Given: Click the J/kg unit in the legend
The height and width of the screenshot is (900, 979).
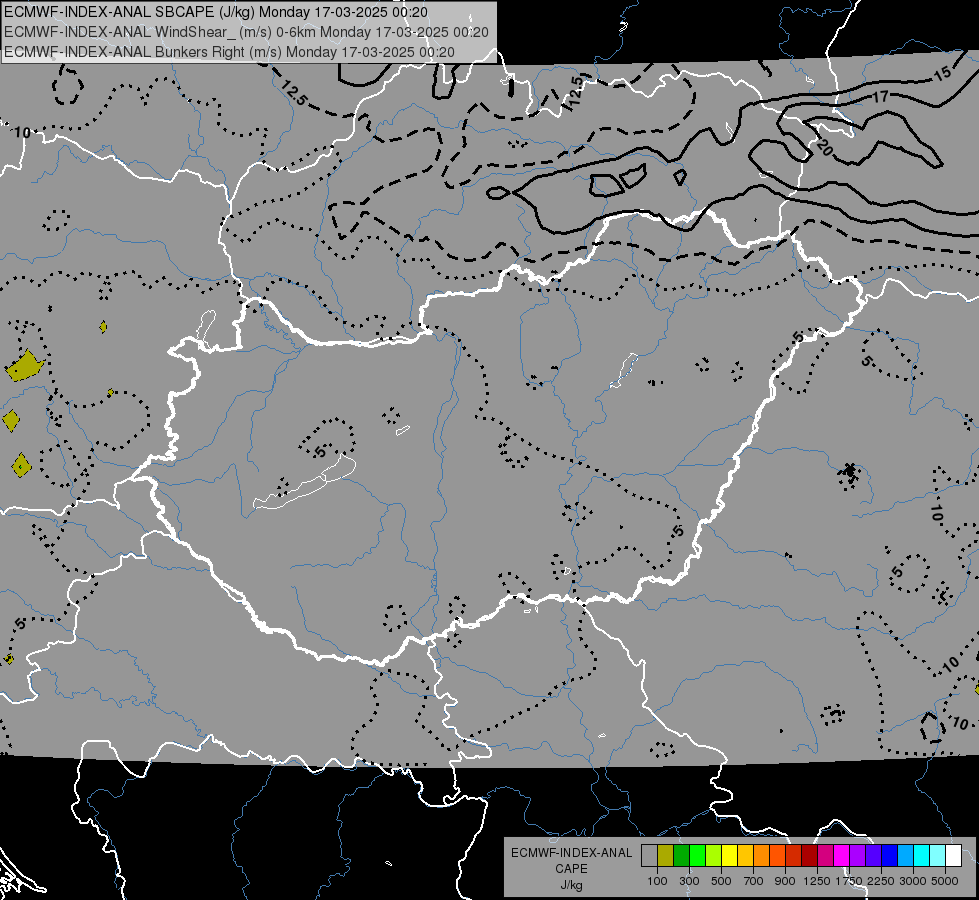Looking at the screenshot, I should click(571, 886).
